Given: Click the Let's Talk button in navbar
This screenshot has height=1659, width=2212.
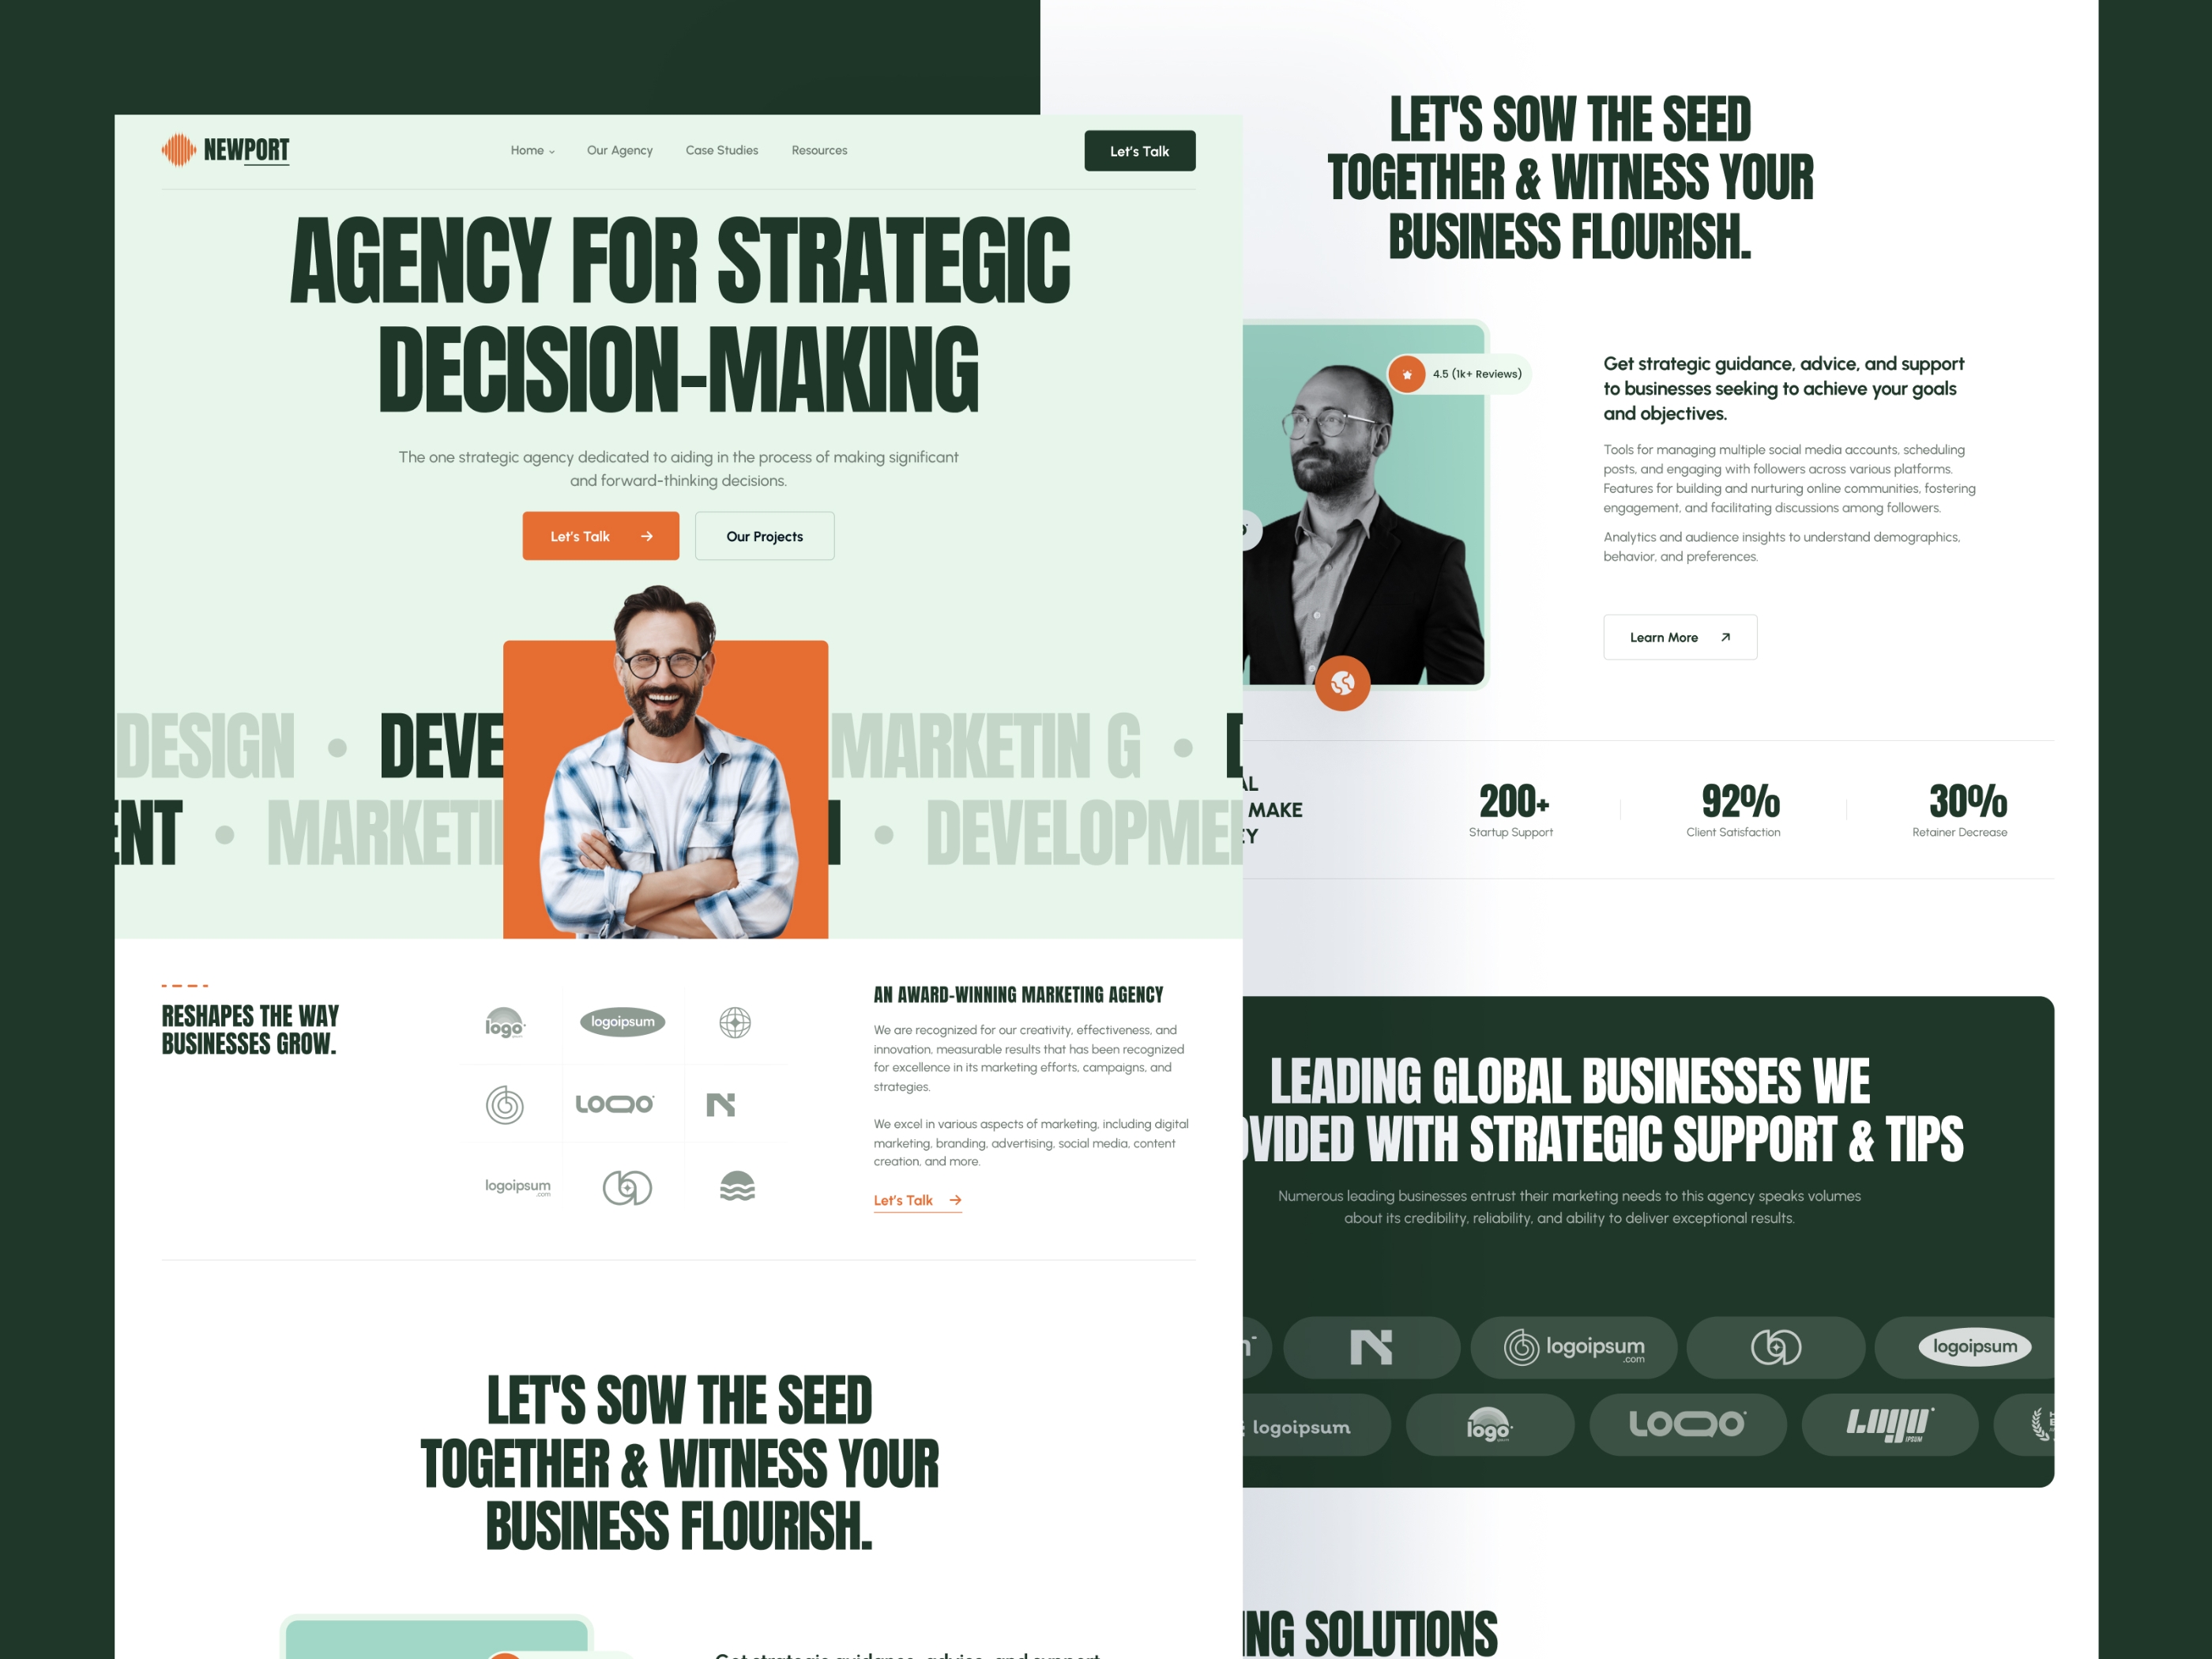Looking at the screenshot, I should click(x=1138, y=152).
